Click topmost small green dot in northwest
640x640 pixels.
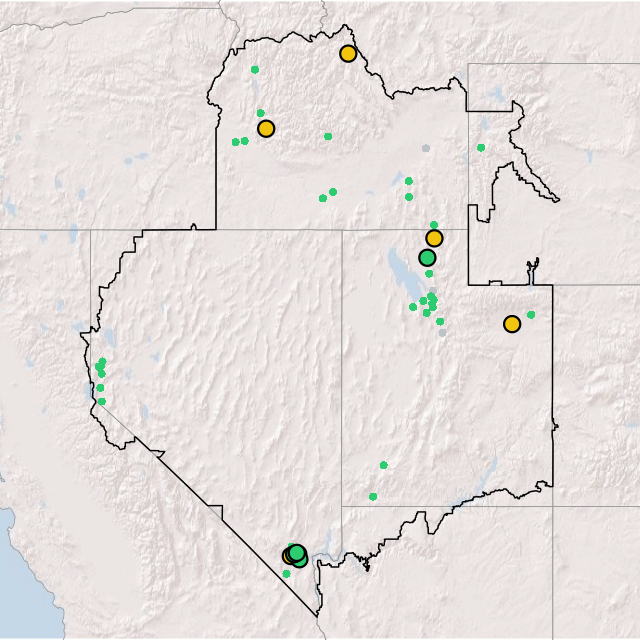pos(255,70)
